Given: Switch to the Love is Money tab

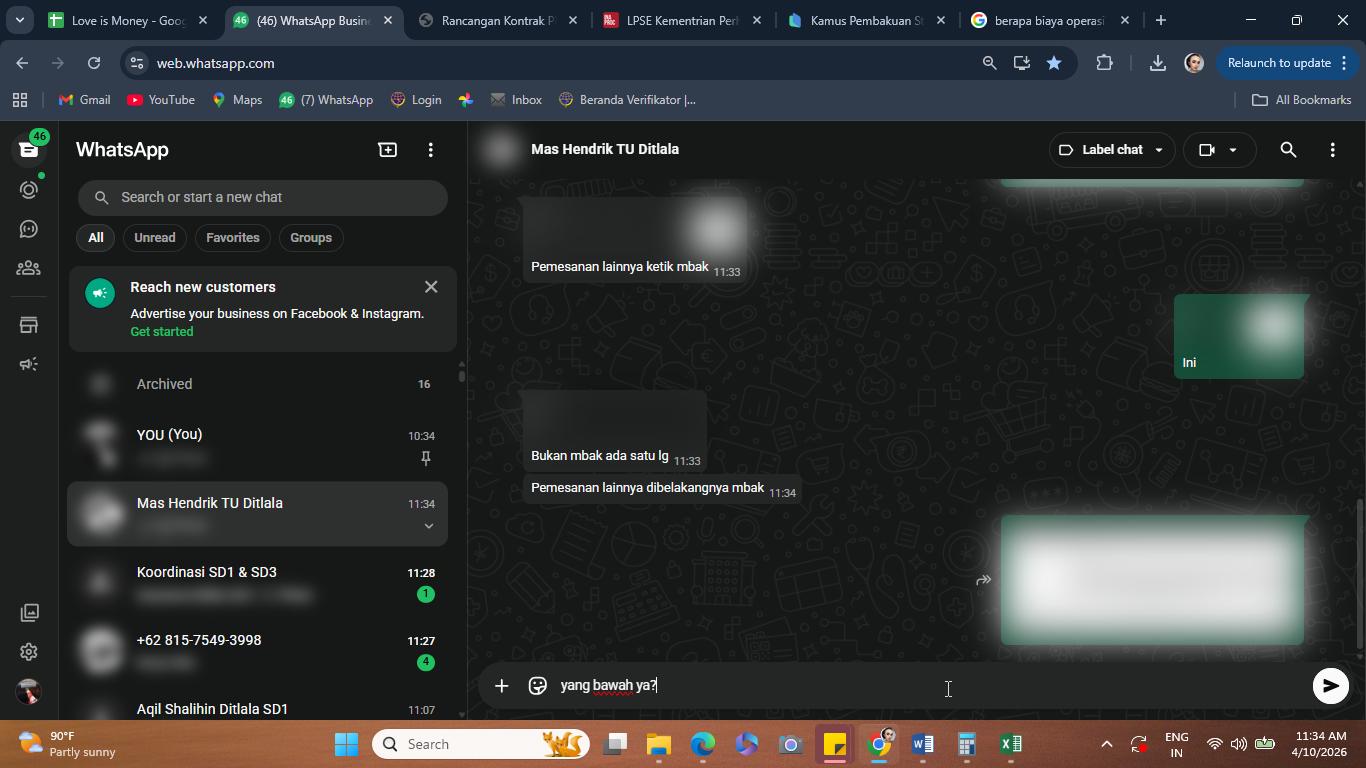Looking at the screenshot, I should click(128, 20).
